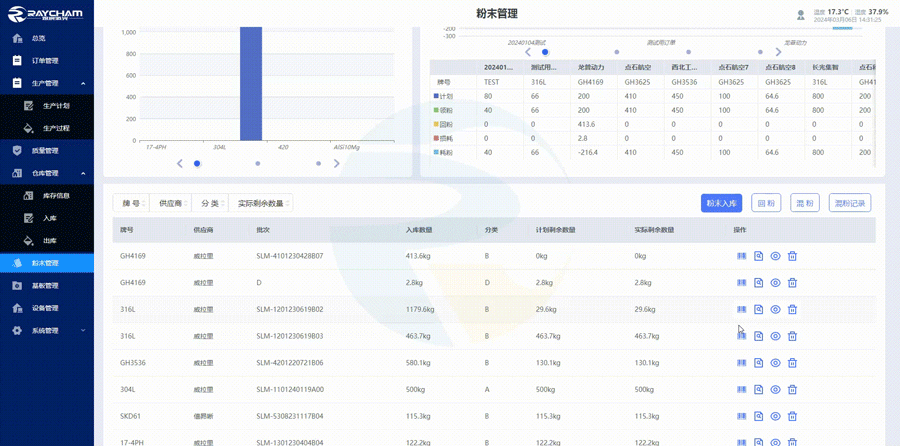This screenshot has width=900, height=446.
Task: Collapse the 生产管理 sidebar menu
Action: click(x=83, y=83)
